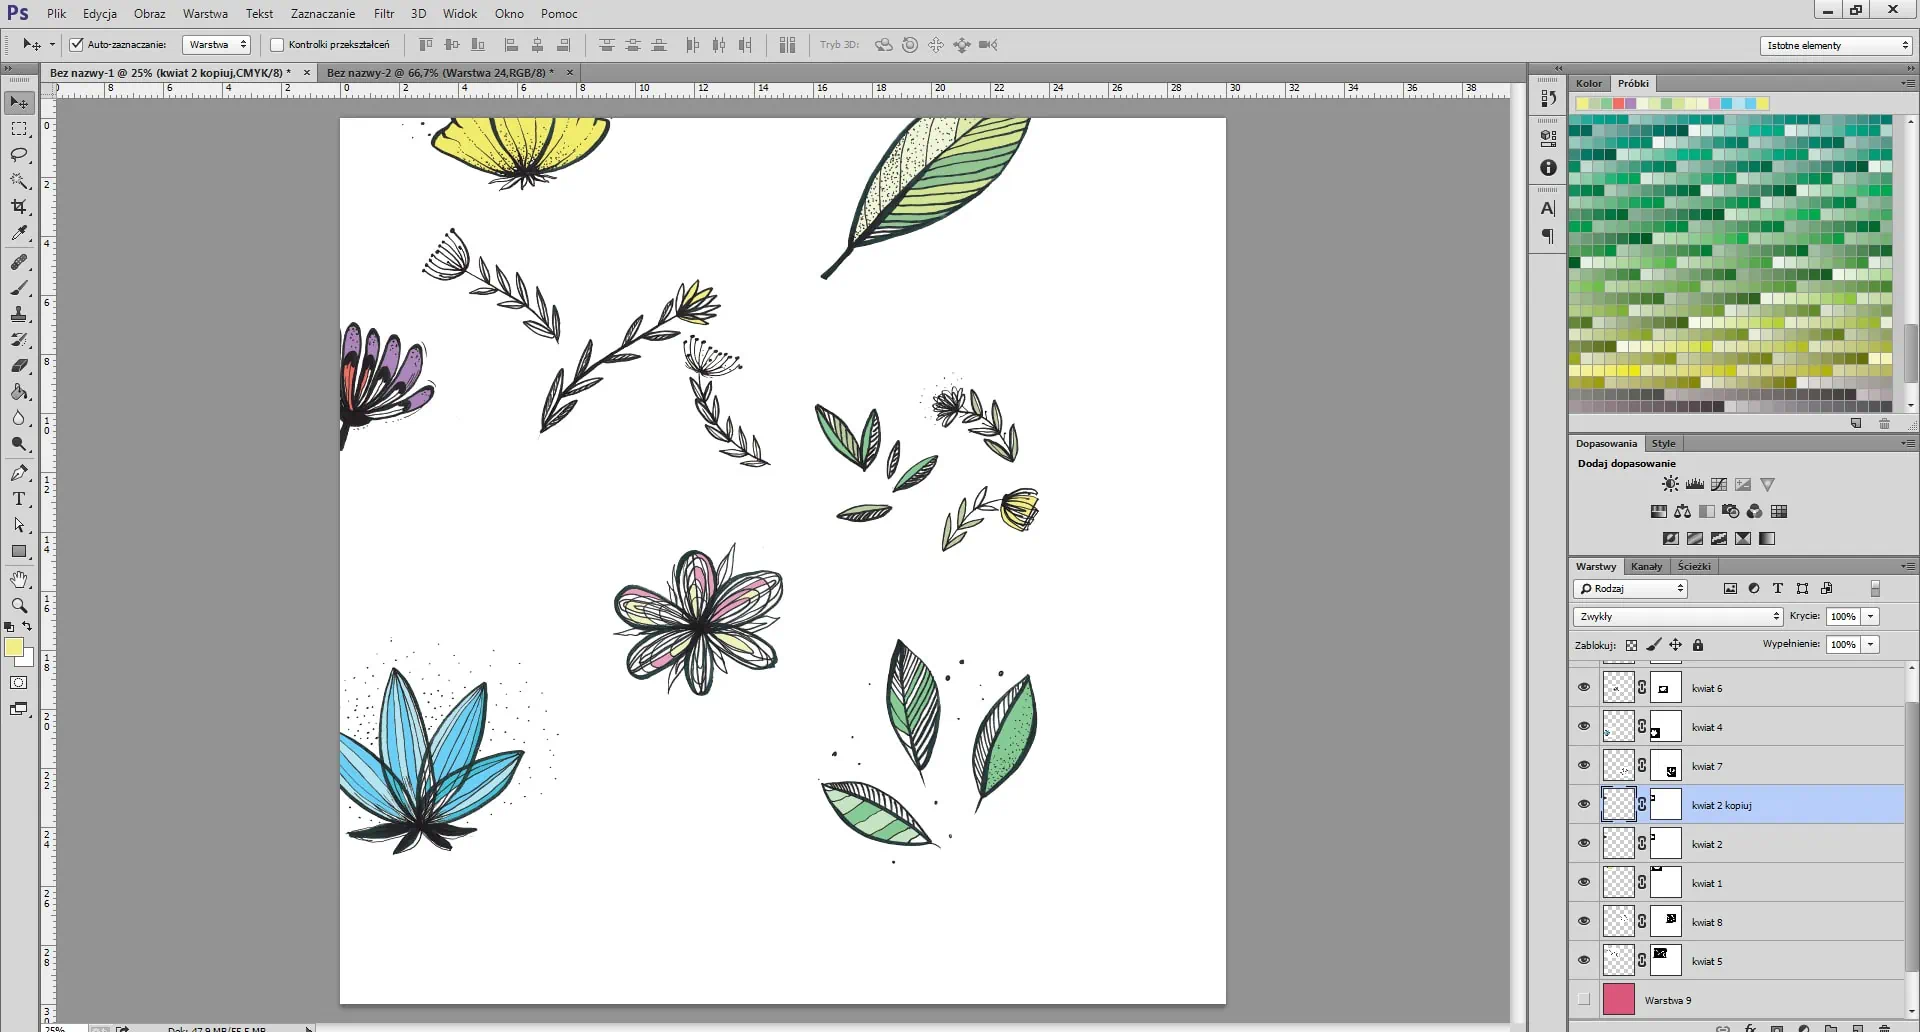Open the Filtr menu

tap(383, 14)
